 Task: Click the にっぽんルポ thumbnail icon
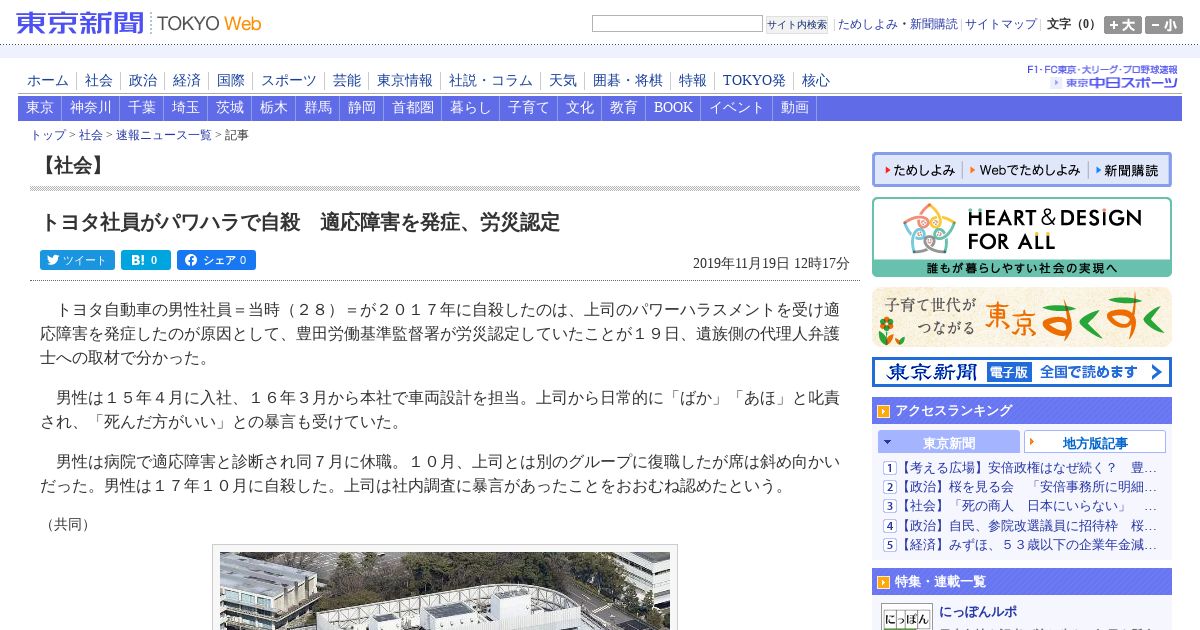[906, 617]
